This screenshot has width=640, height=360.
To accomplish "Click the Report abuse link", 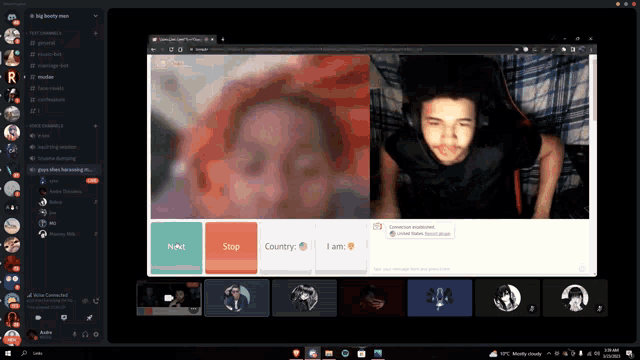I will (438, 233).
